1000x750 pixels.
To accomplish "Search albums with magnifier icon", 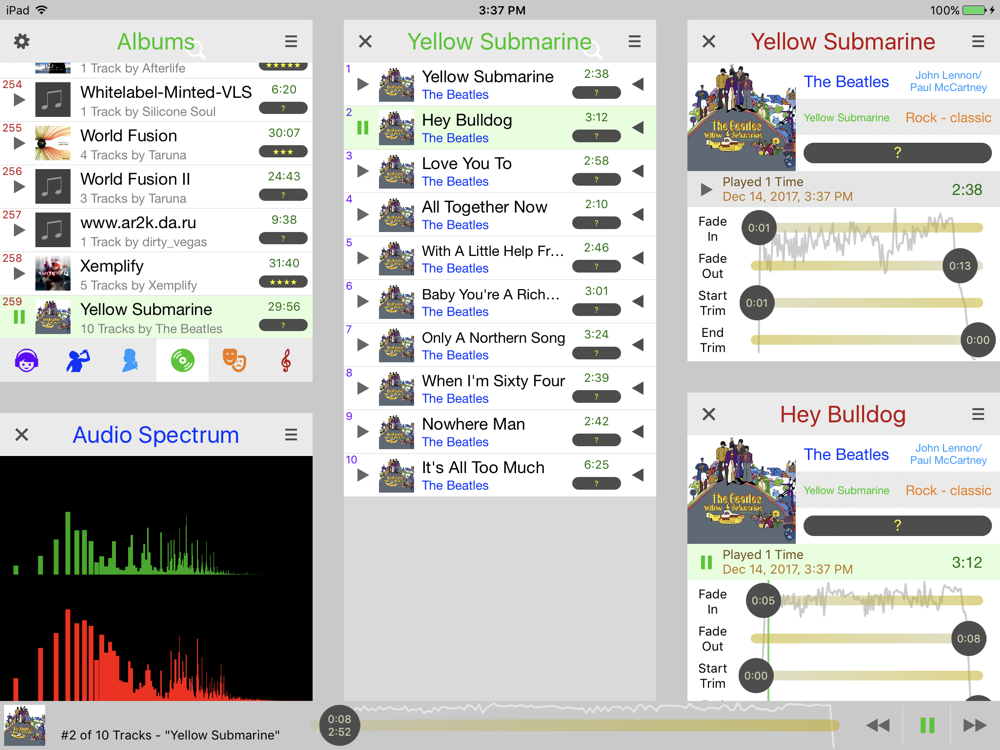I will [x=196, y=48].
